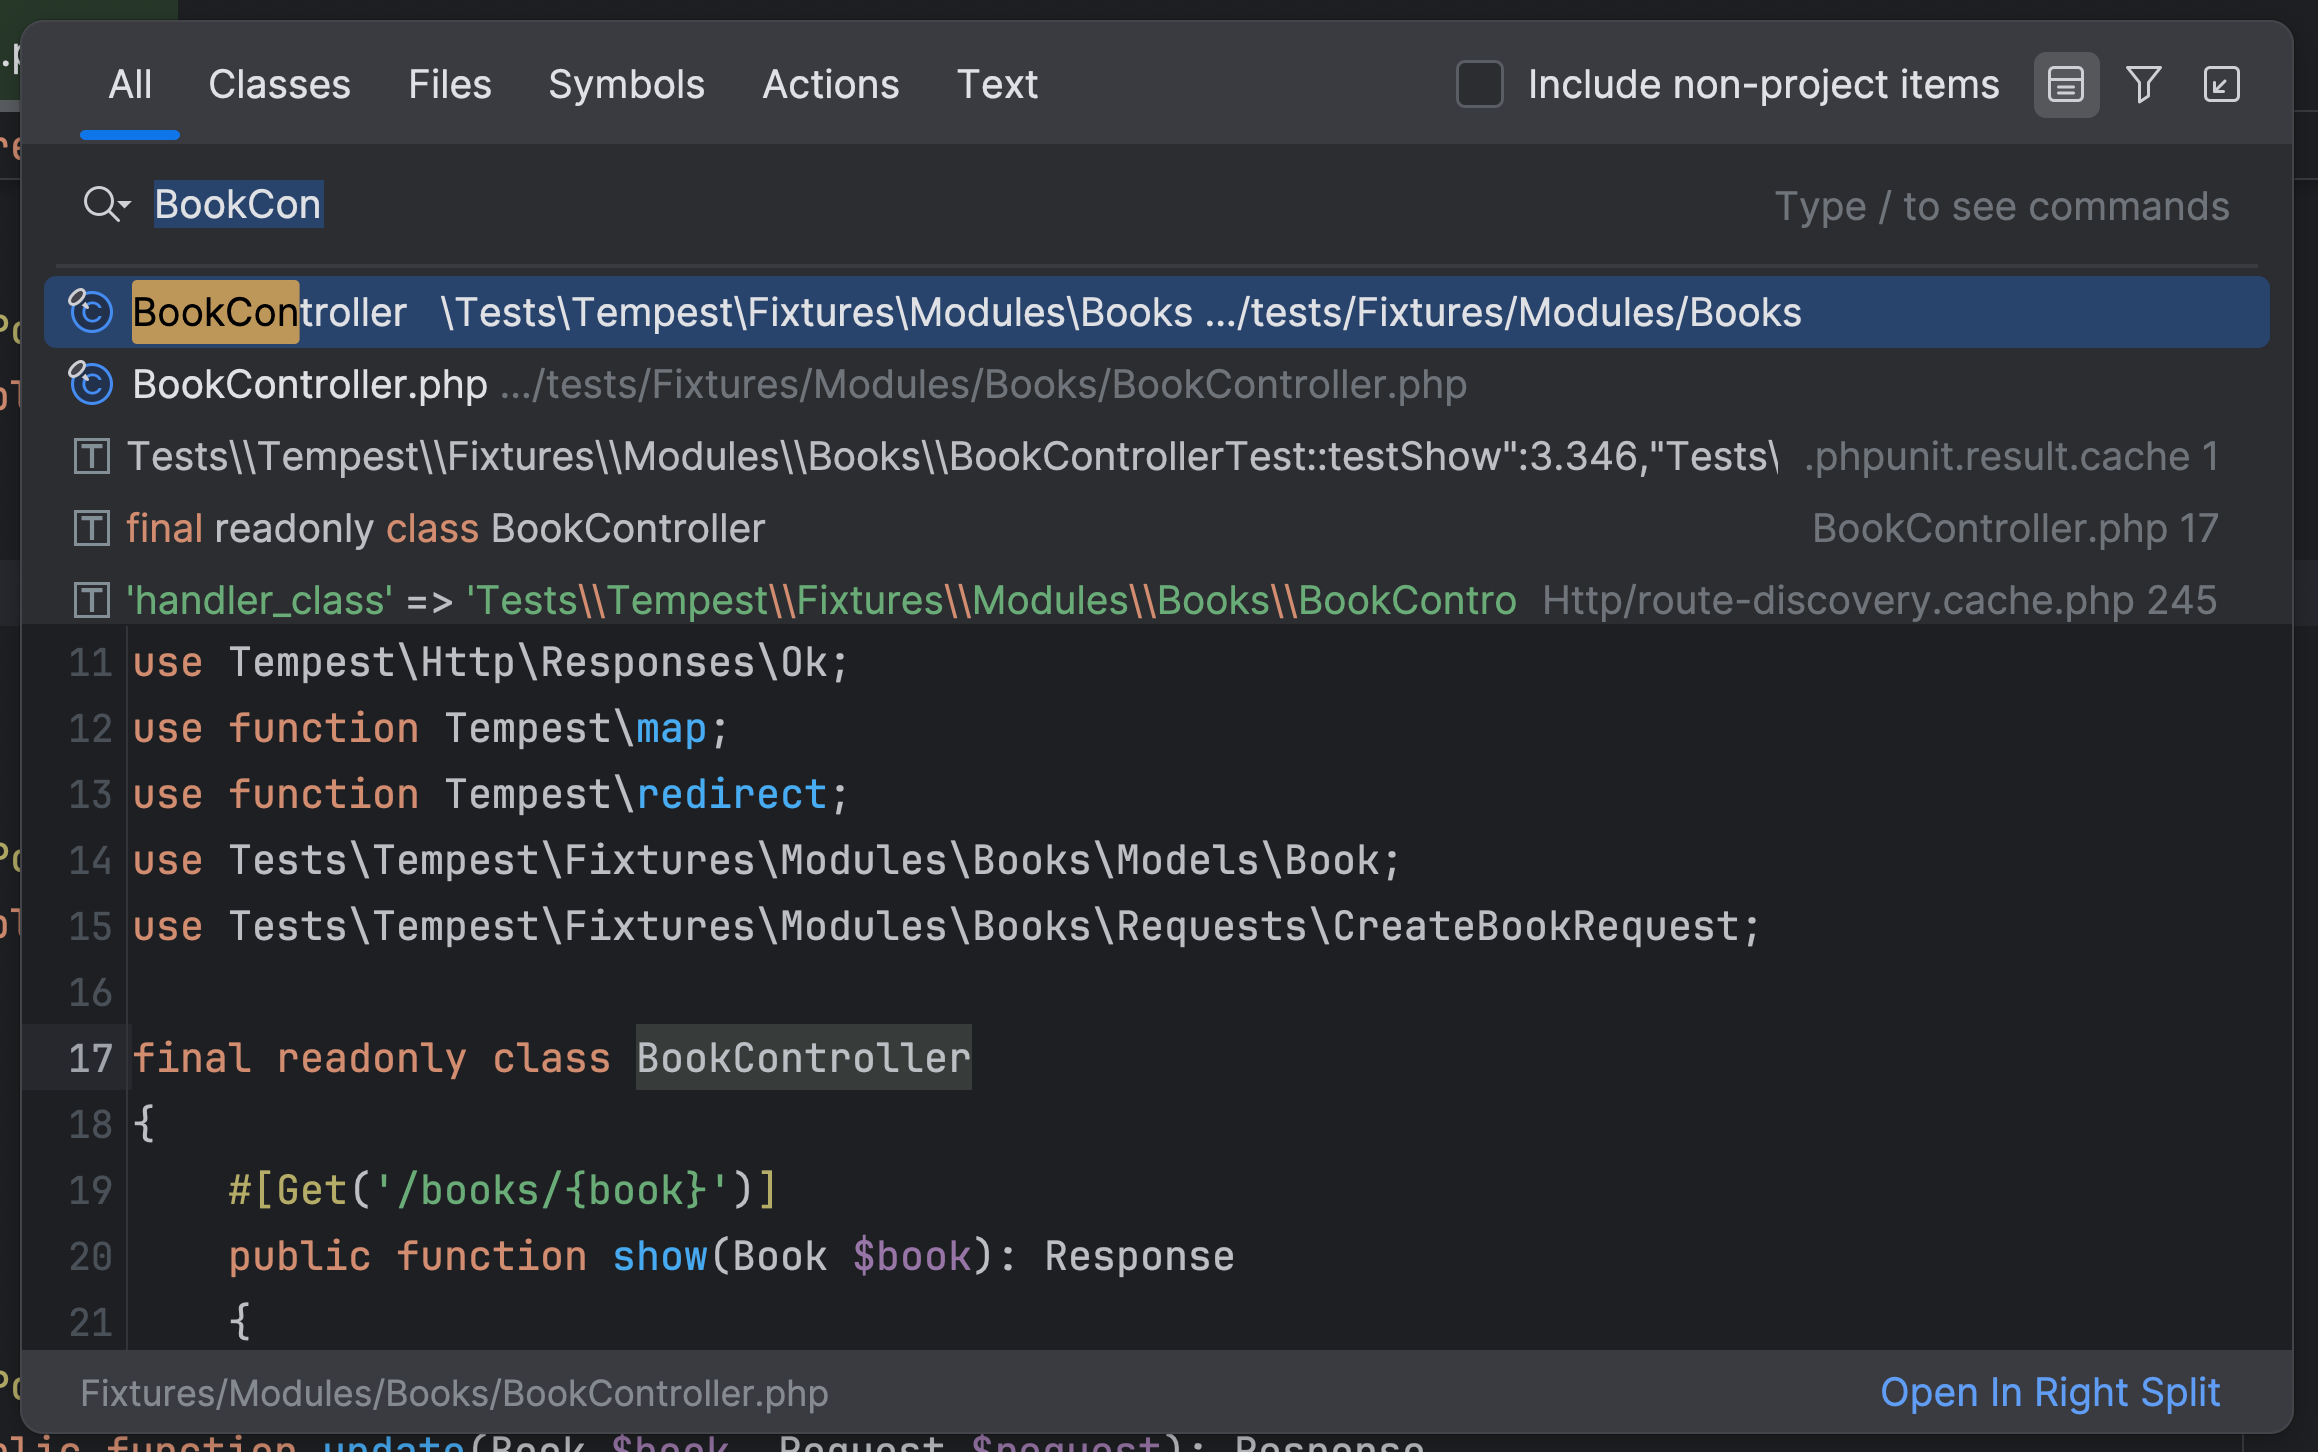
Task: Go to the Text tab
Action: pos(996,85)
